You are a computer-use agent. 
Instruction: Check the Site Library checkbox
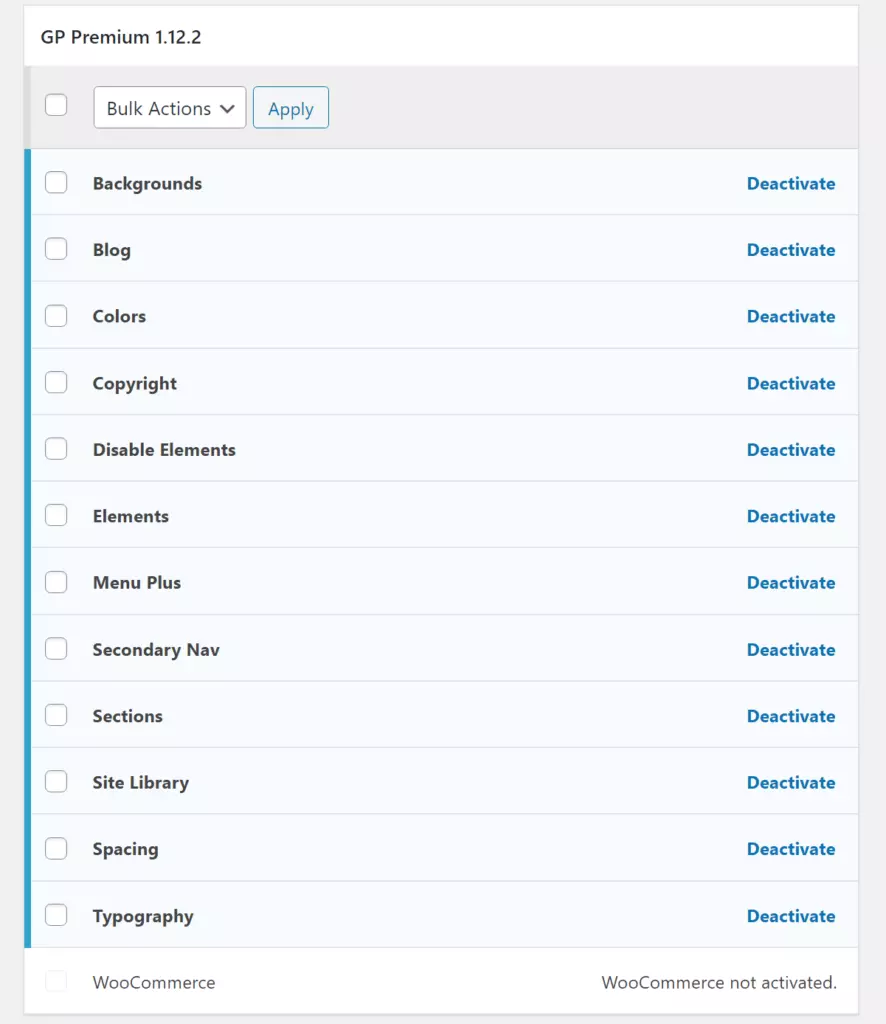(x=56, y=782)
